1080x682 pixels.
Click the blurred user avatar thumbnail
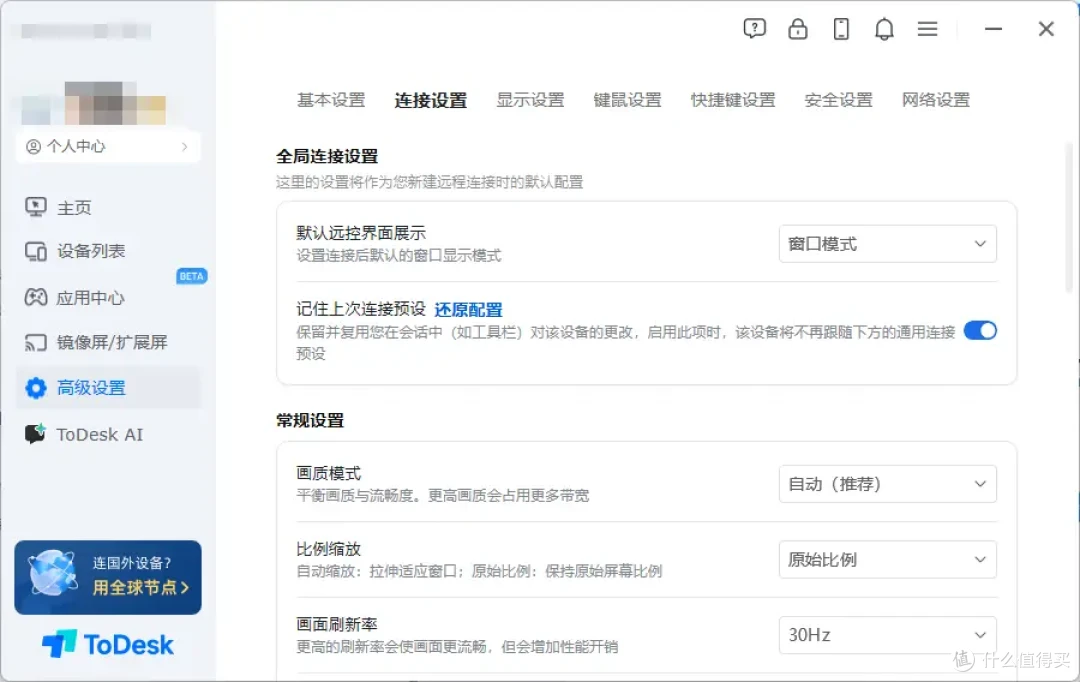coord(94,103)
